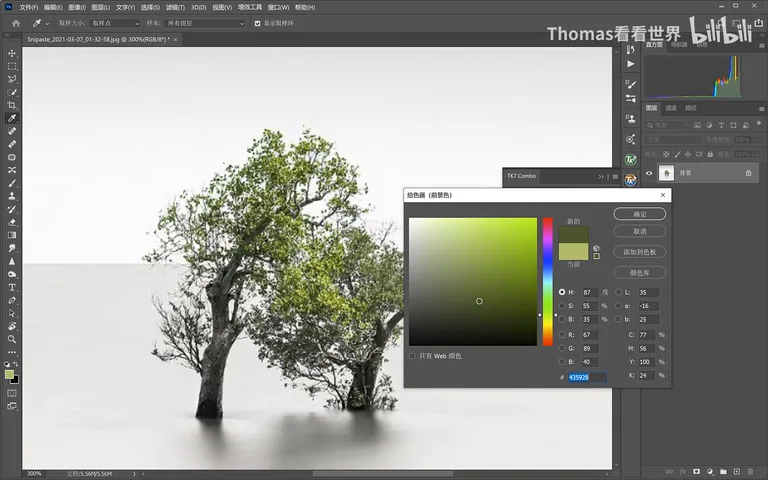This screenshot has height=480, width=768.
Task: Select the Zoom tool
Action: click(x=12, y=339)
